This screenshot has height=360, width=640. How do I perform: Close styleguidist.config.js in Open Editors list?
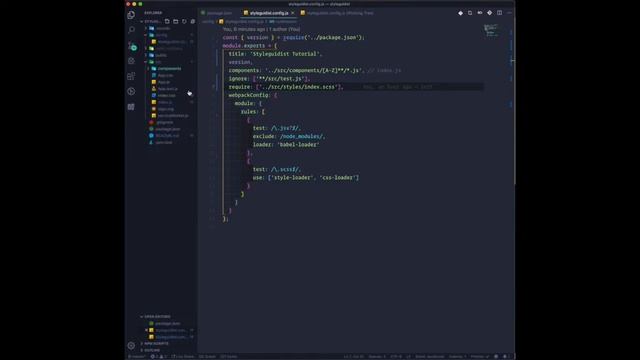point(147,330)
